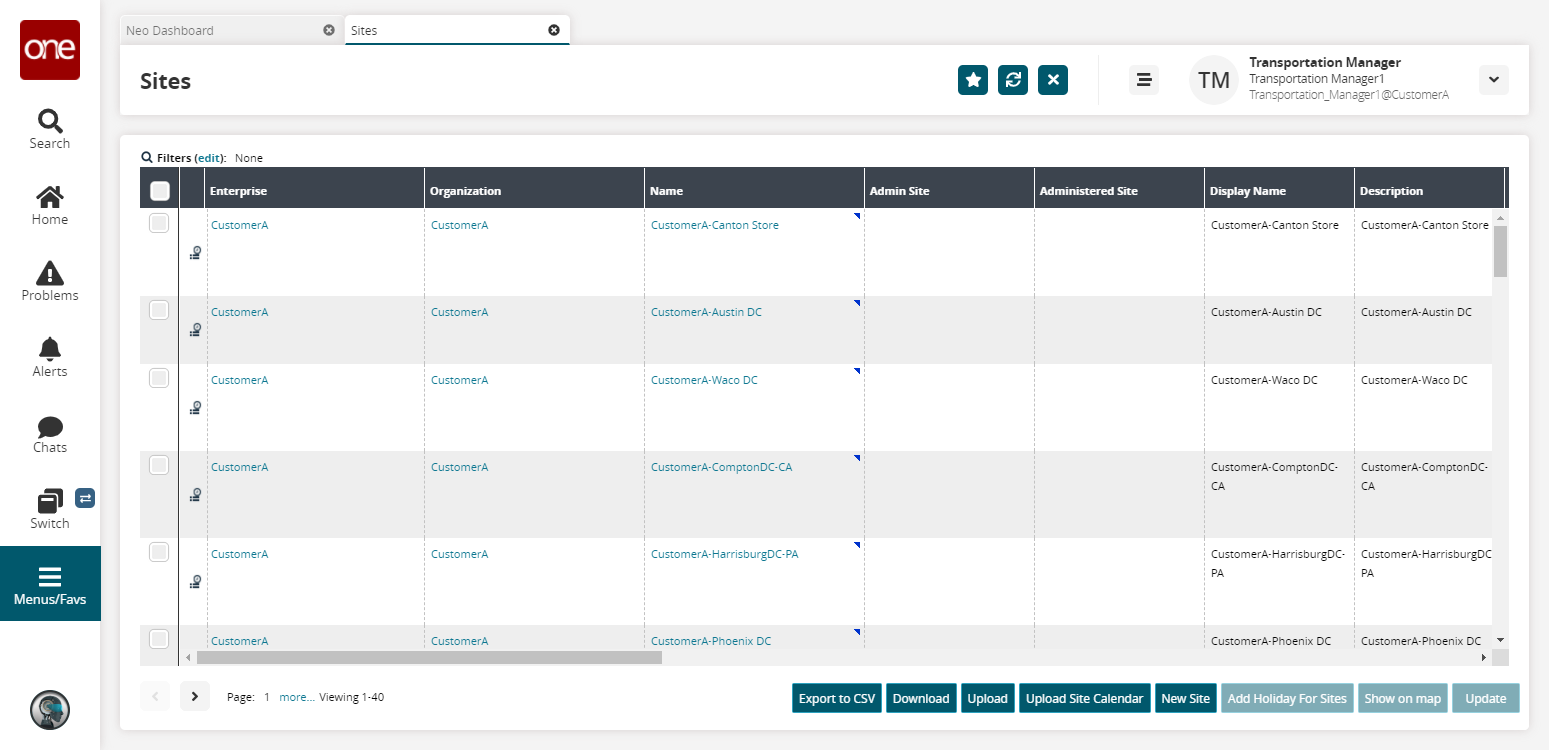Switch to the Neo Dashboard tab
Image resolution: width=1549 pixels, height=750 pixels.
click(170, 31)
